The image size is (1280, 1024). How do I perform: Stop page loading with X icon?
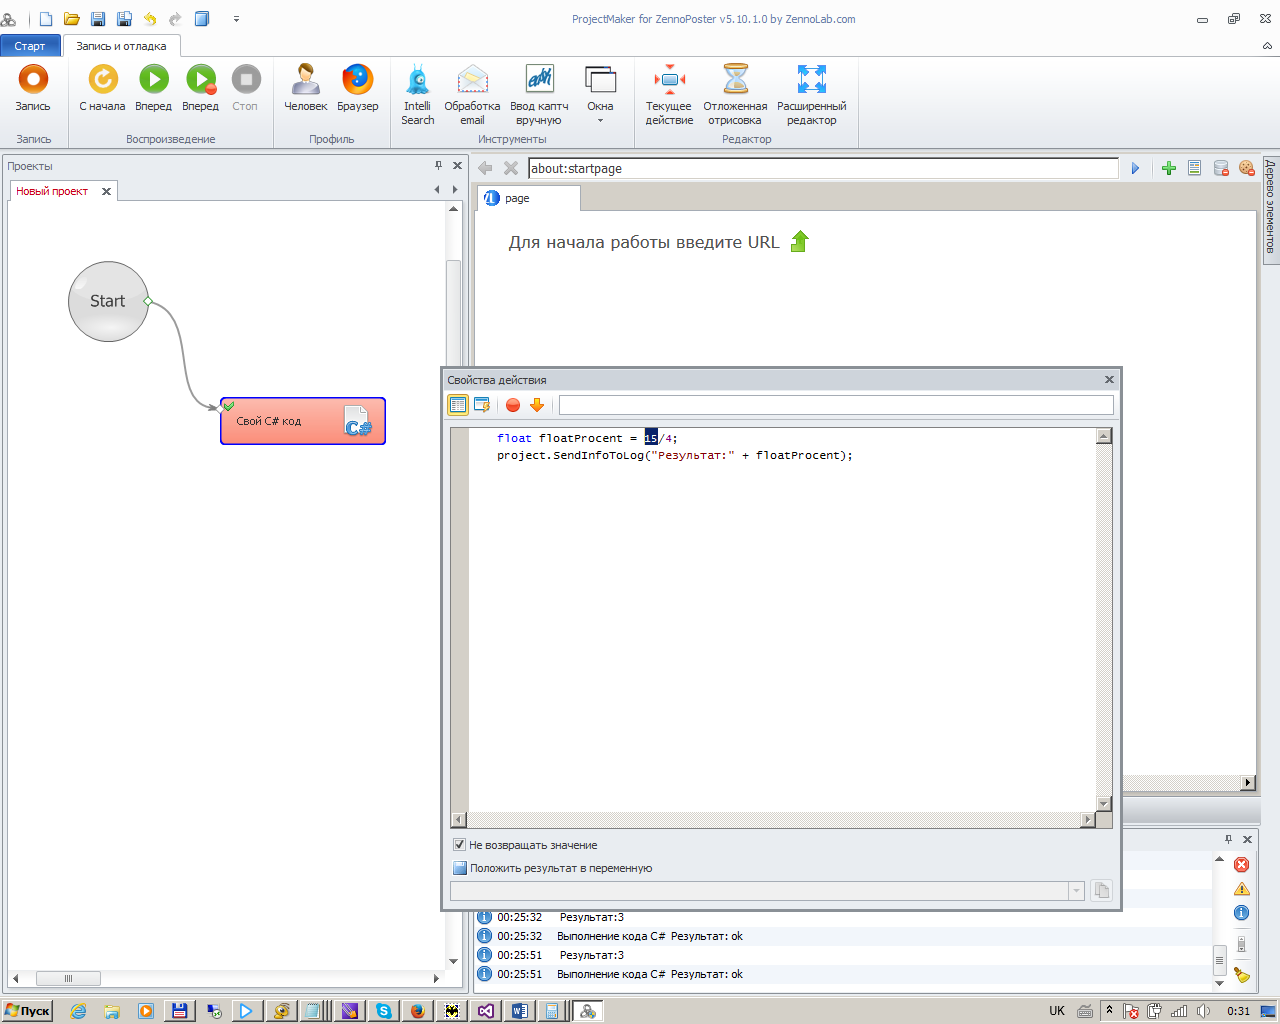511,168
